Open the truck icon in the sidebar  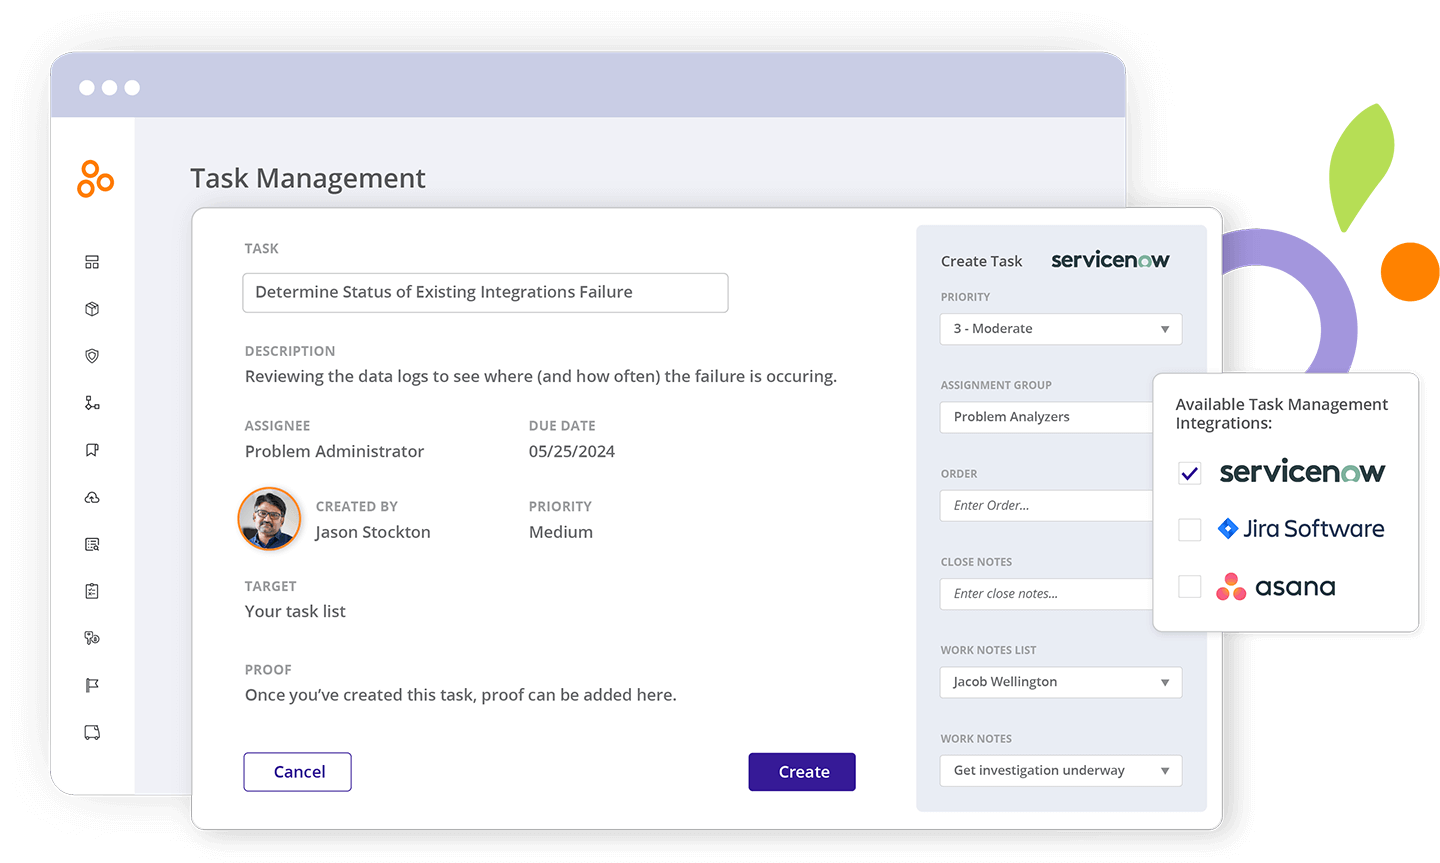click(x=92, y=732)
